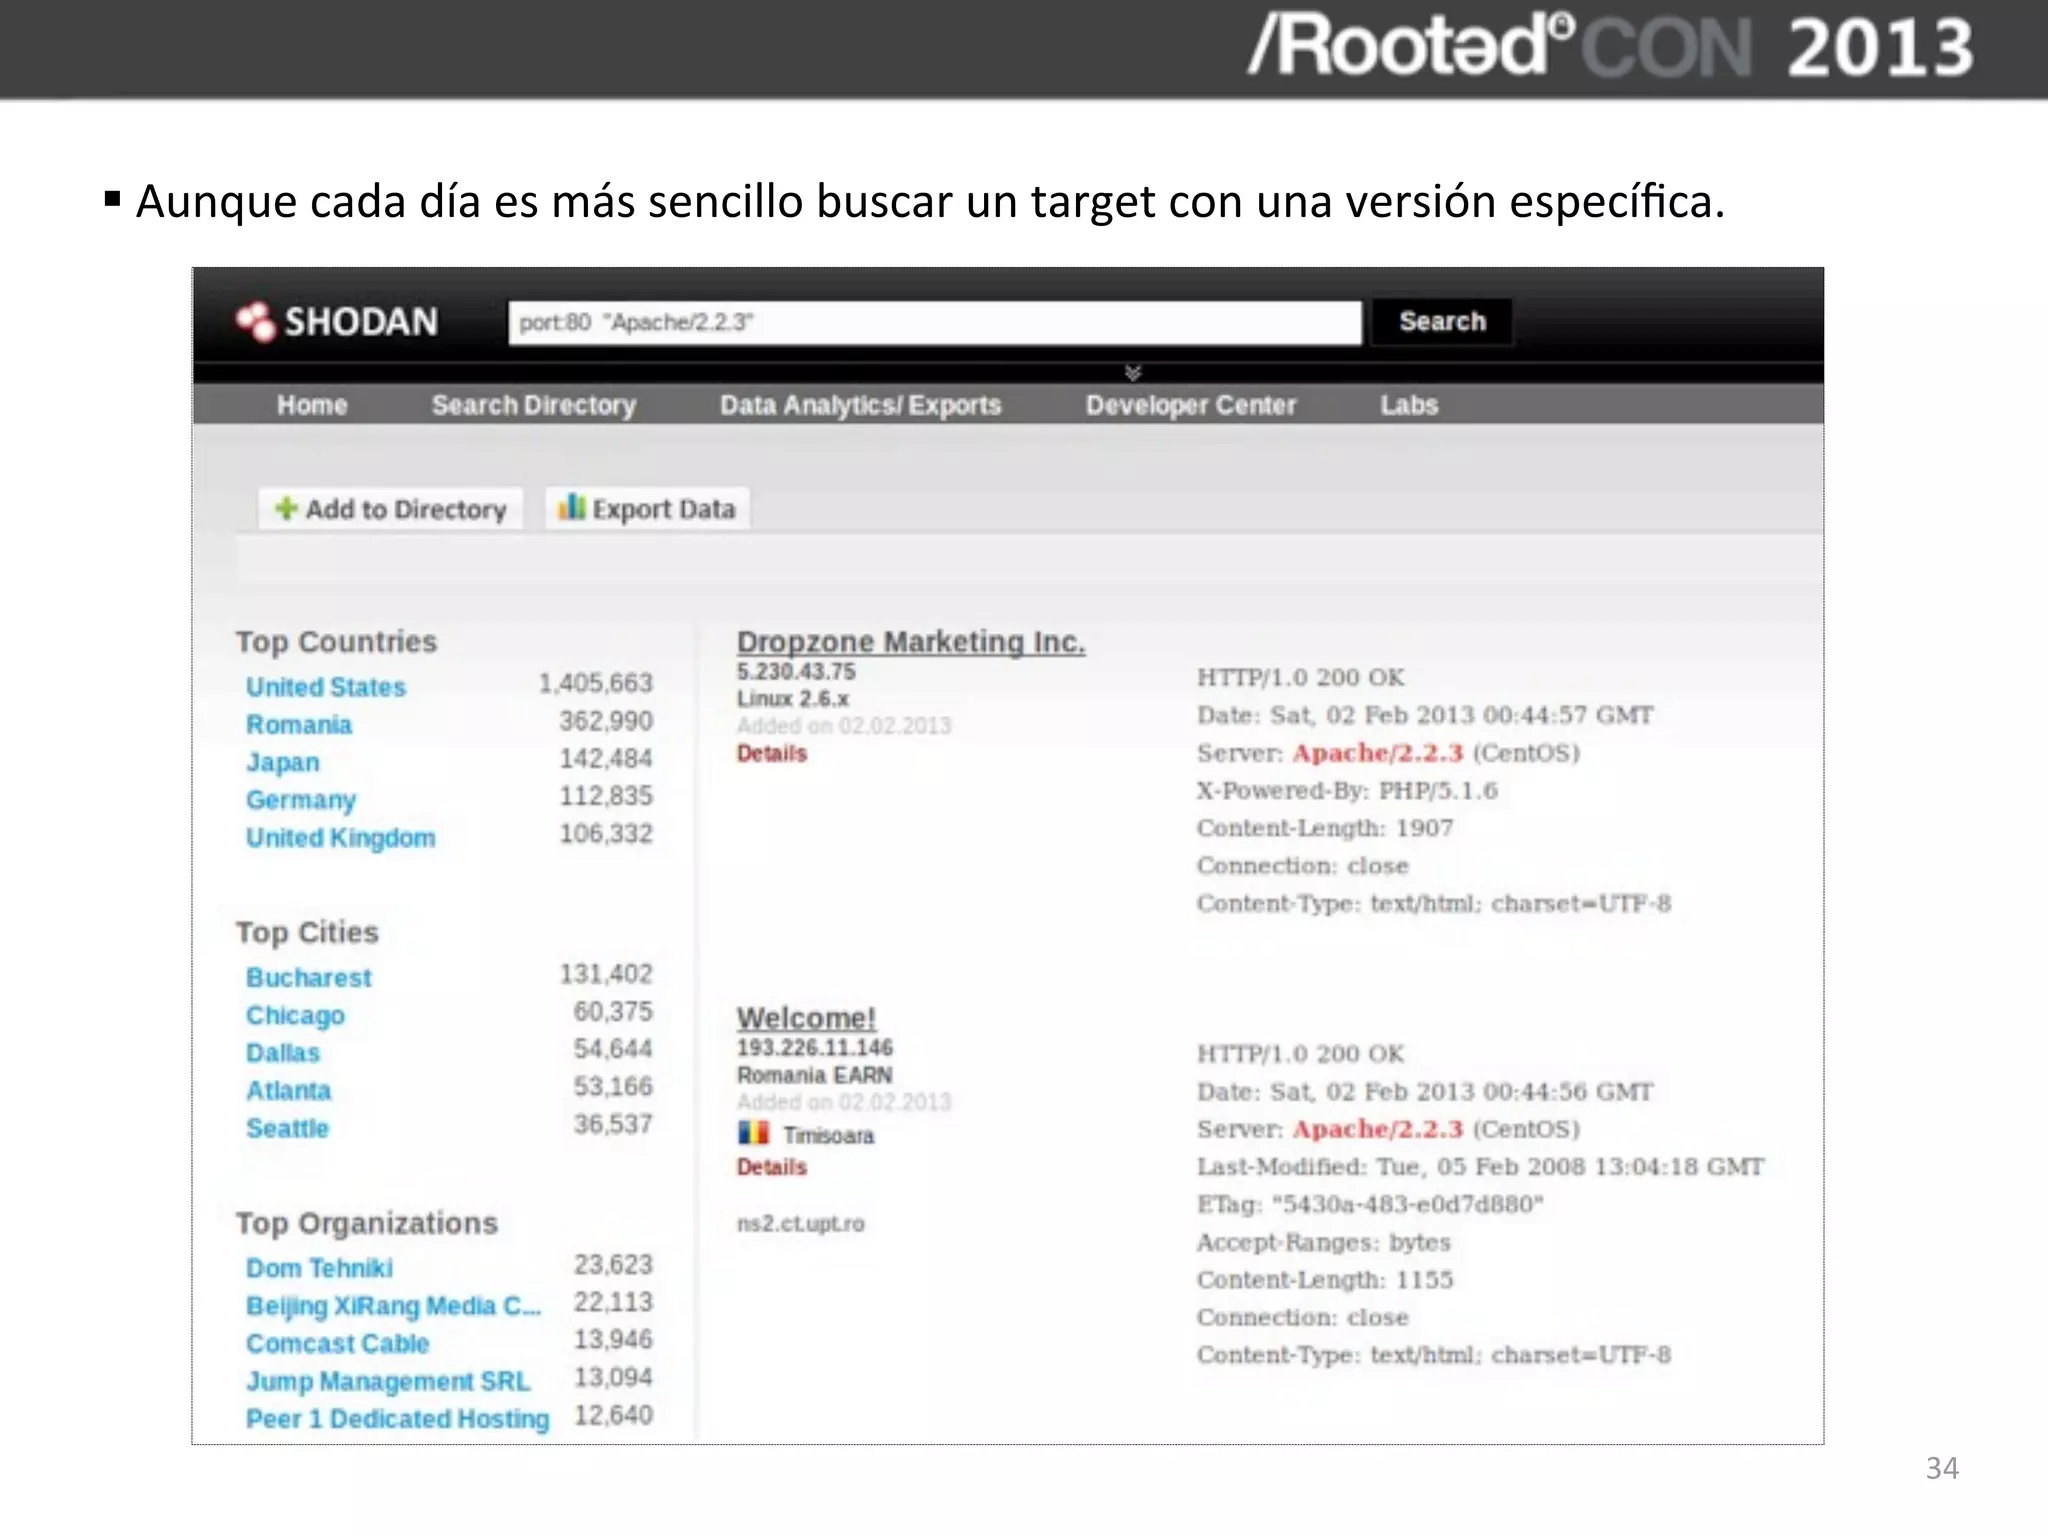
Task: Click the green plus Add to Directory icon
Action: (x=286, y=509)
